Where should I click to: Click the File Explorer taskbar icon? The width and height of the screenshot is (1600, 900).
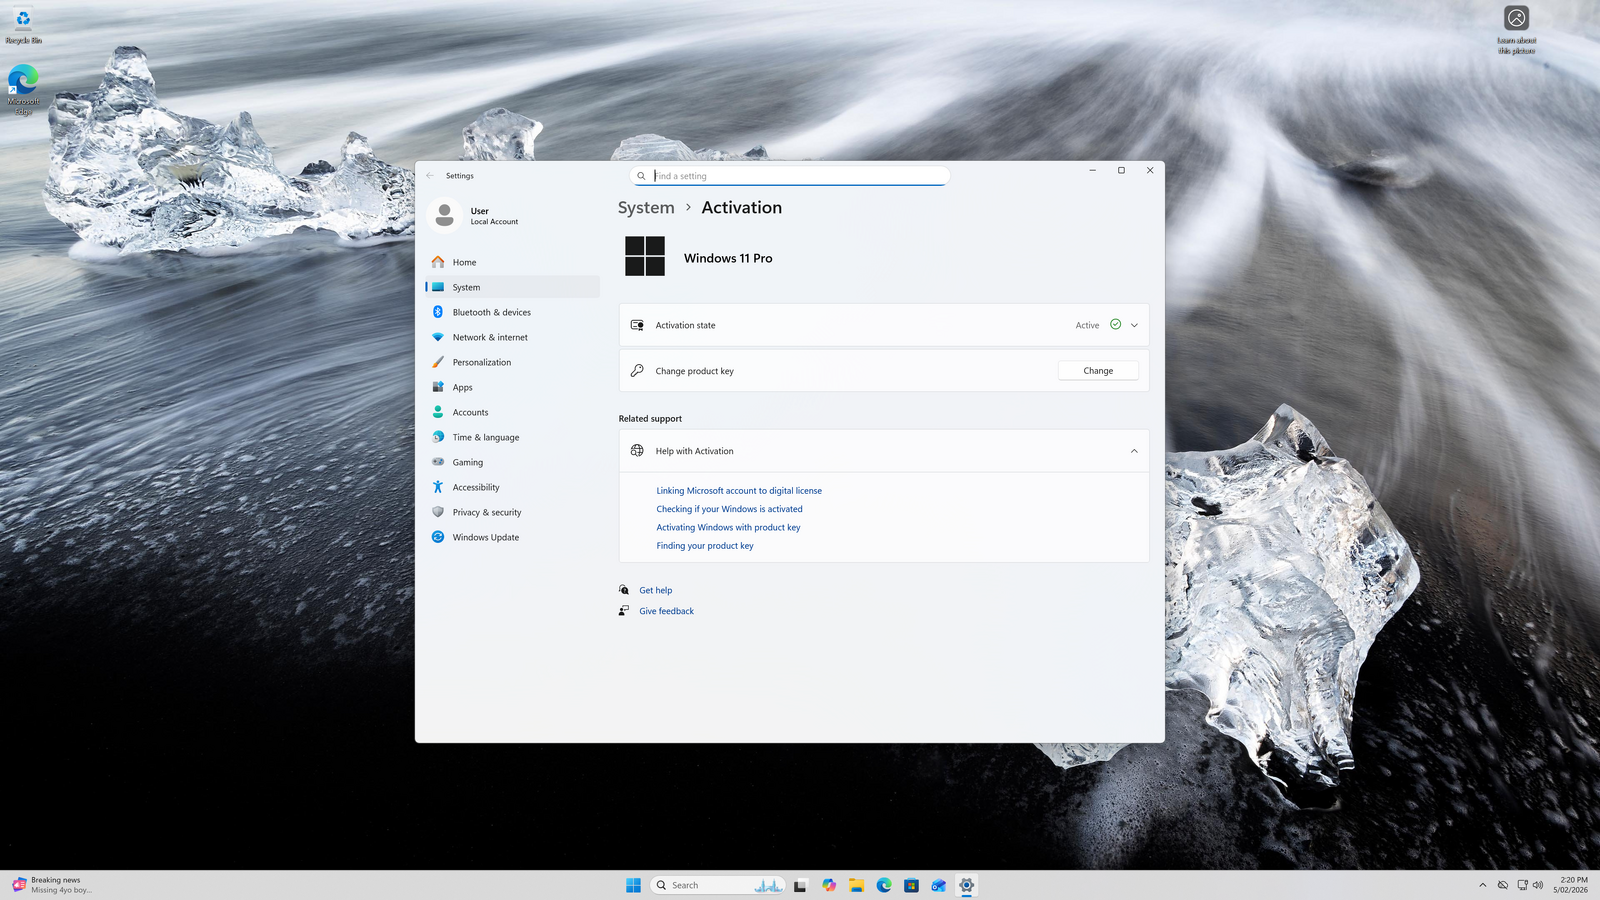[x=857, y=885]
